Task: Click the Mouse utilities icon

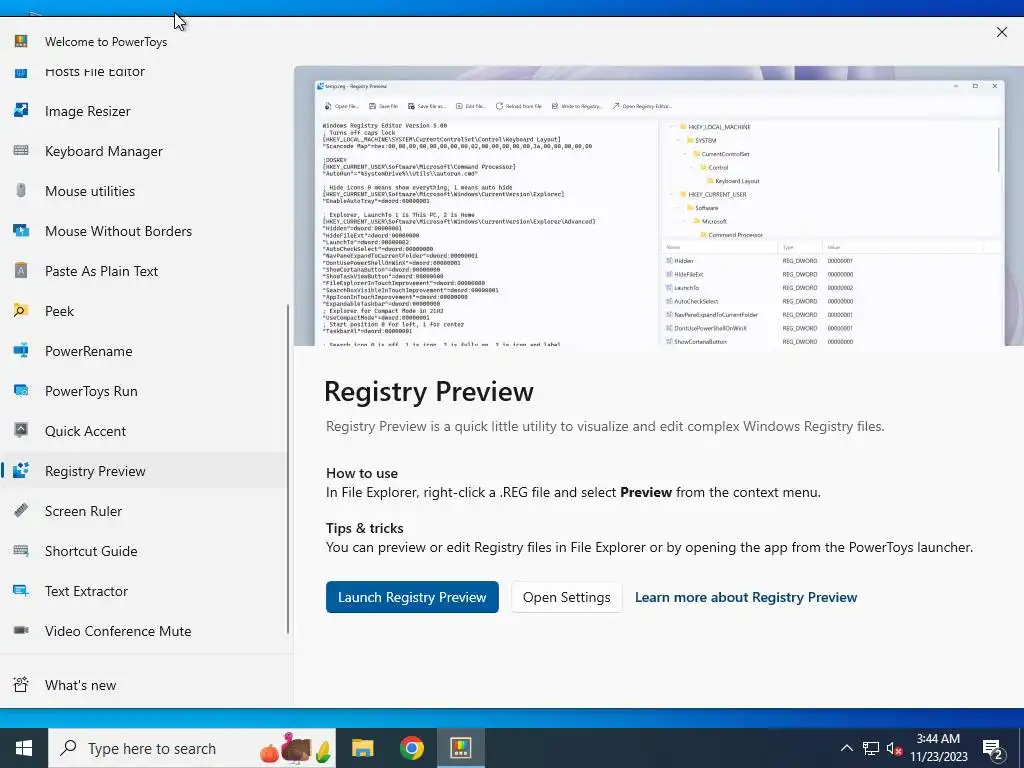Action: (x=21, y=190)
